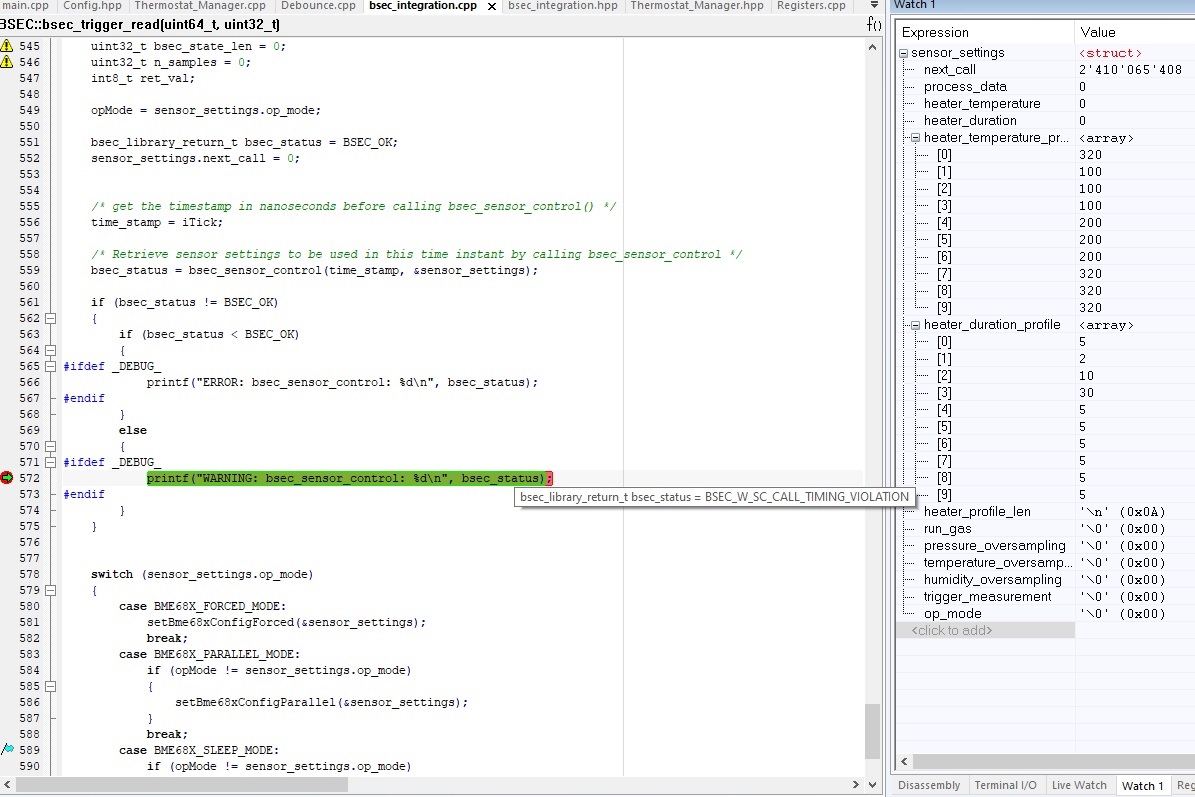
Task: Collapse the sensor_settings struct in Watch
Action: pos(904,53)
